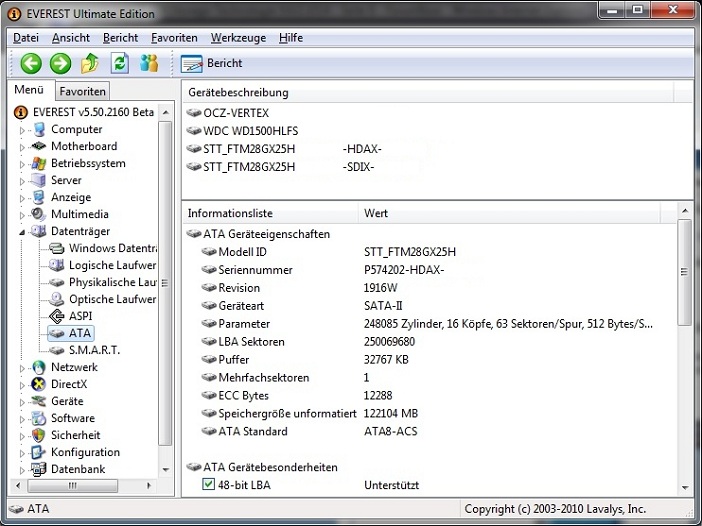Screen dimensions: 702x526
Task: Expand the Netzwerk tree node
Action: [22, 368]
